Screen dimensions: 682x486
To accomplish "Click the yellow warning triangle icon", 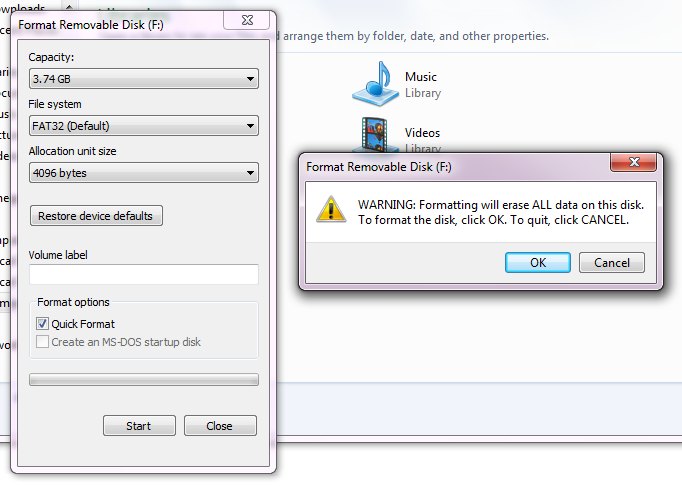I will 330,207.
